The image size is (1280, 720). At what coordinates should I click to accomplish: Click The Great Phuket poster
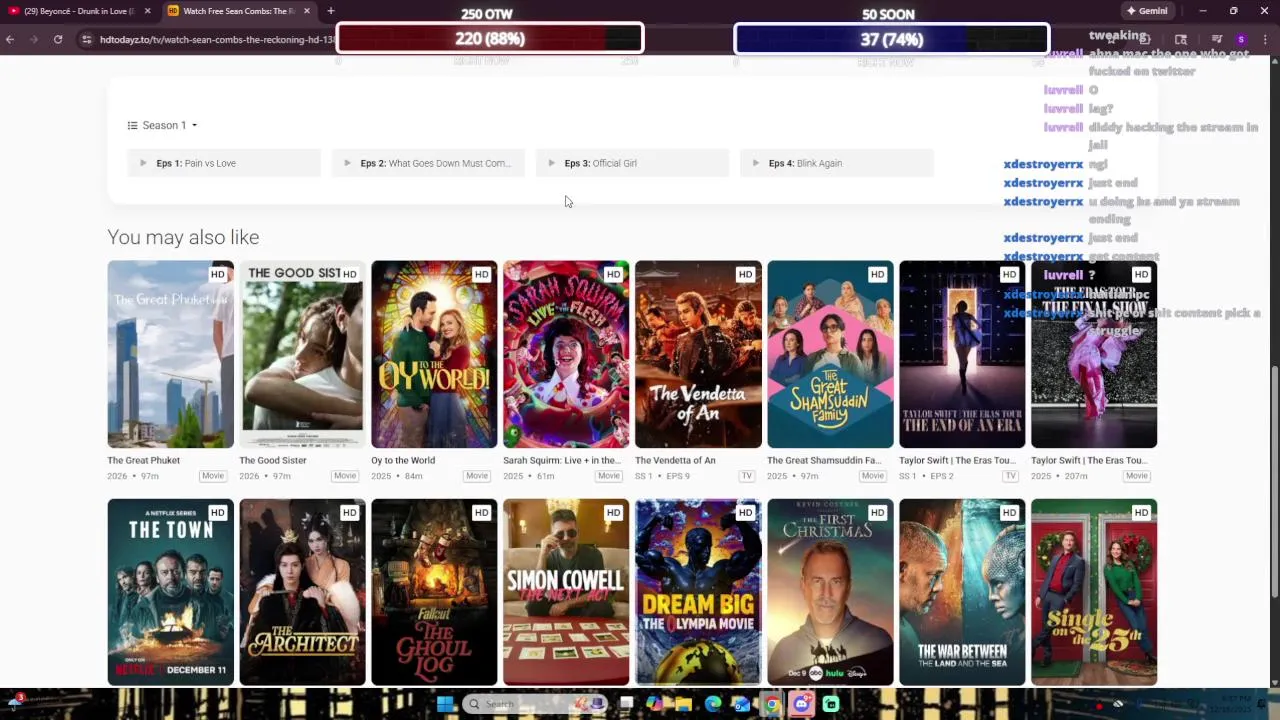[170, 354]
